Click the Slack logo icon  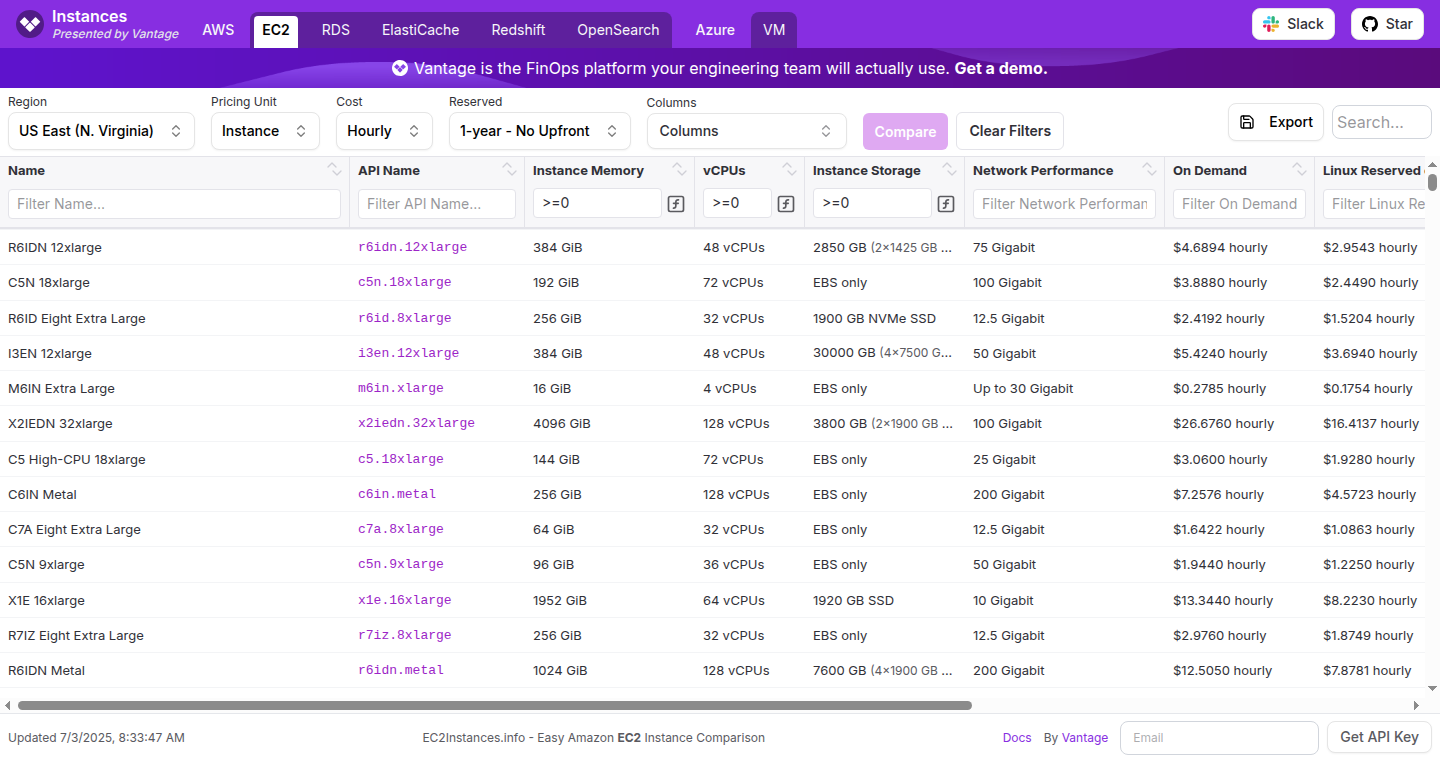pyautogui.click(x=1271, y=24)
